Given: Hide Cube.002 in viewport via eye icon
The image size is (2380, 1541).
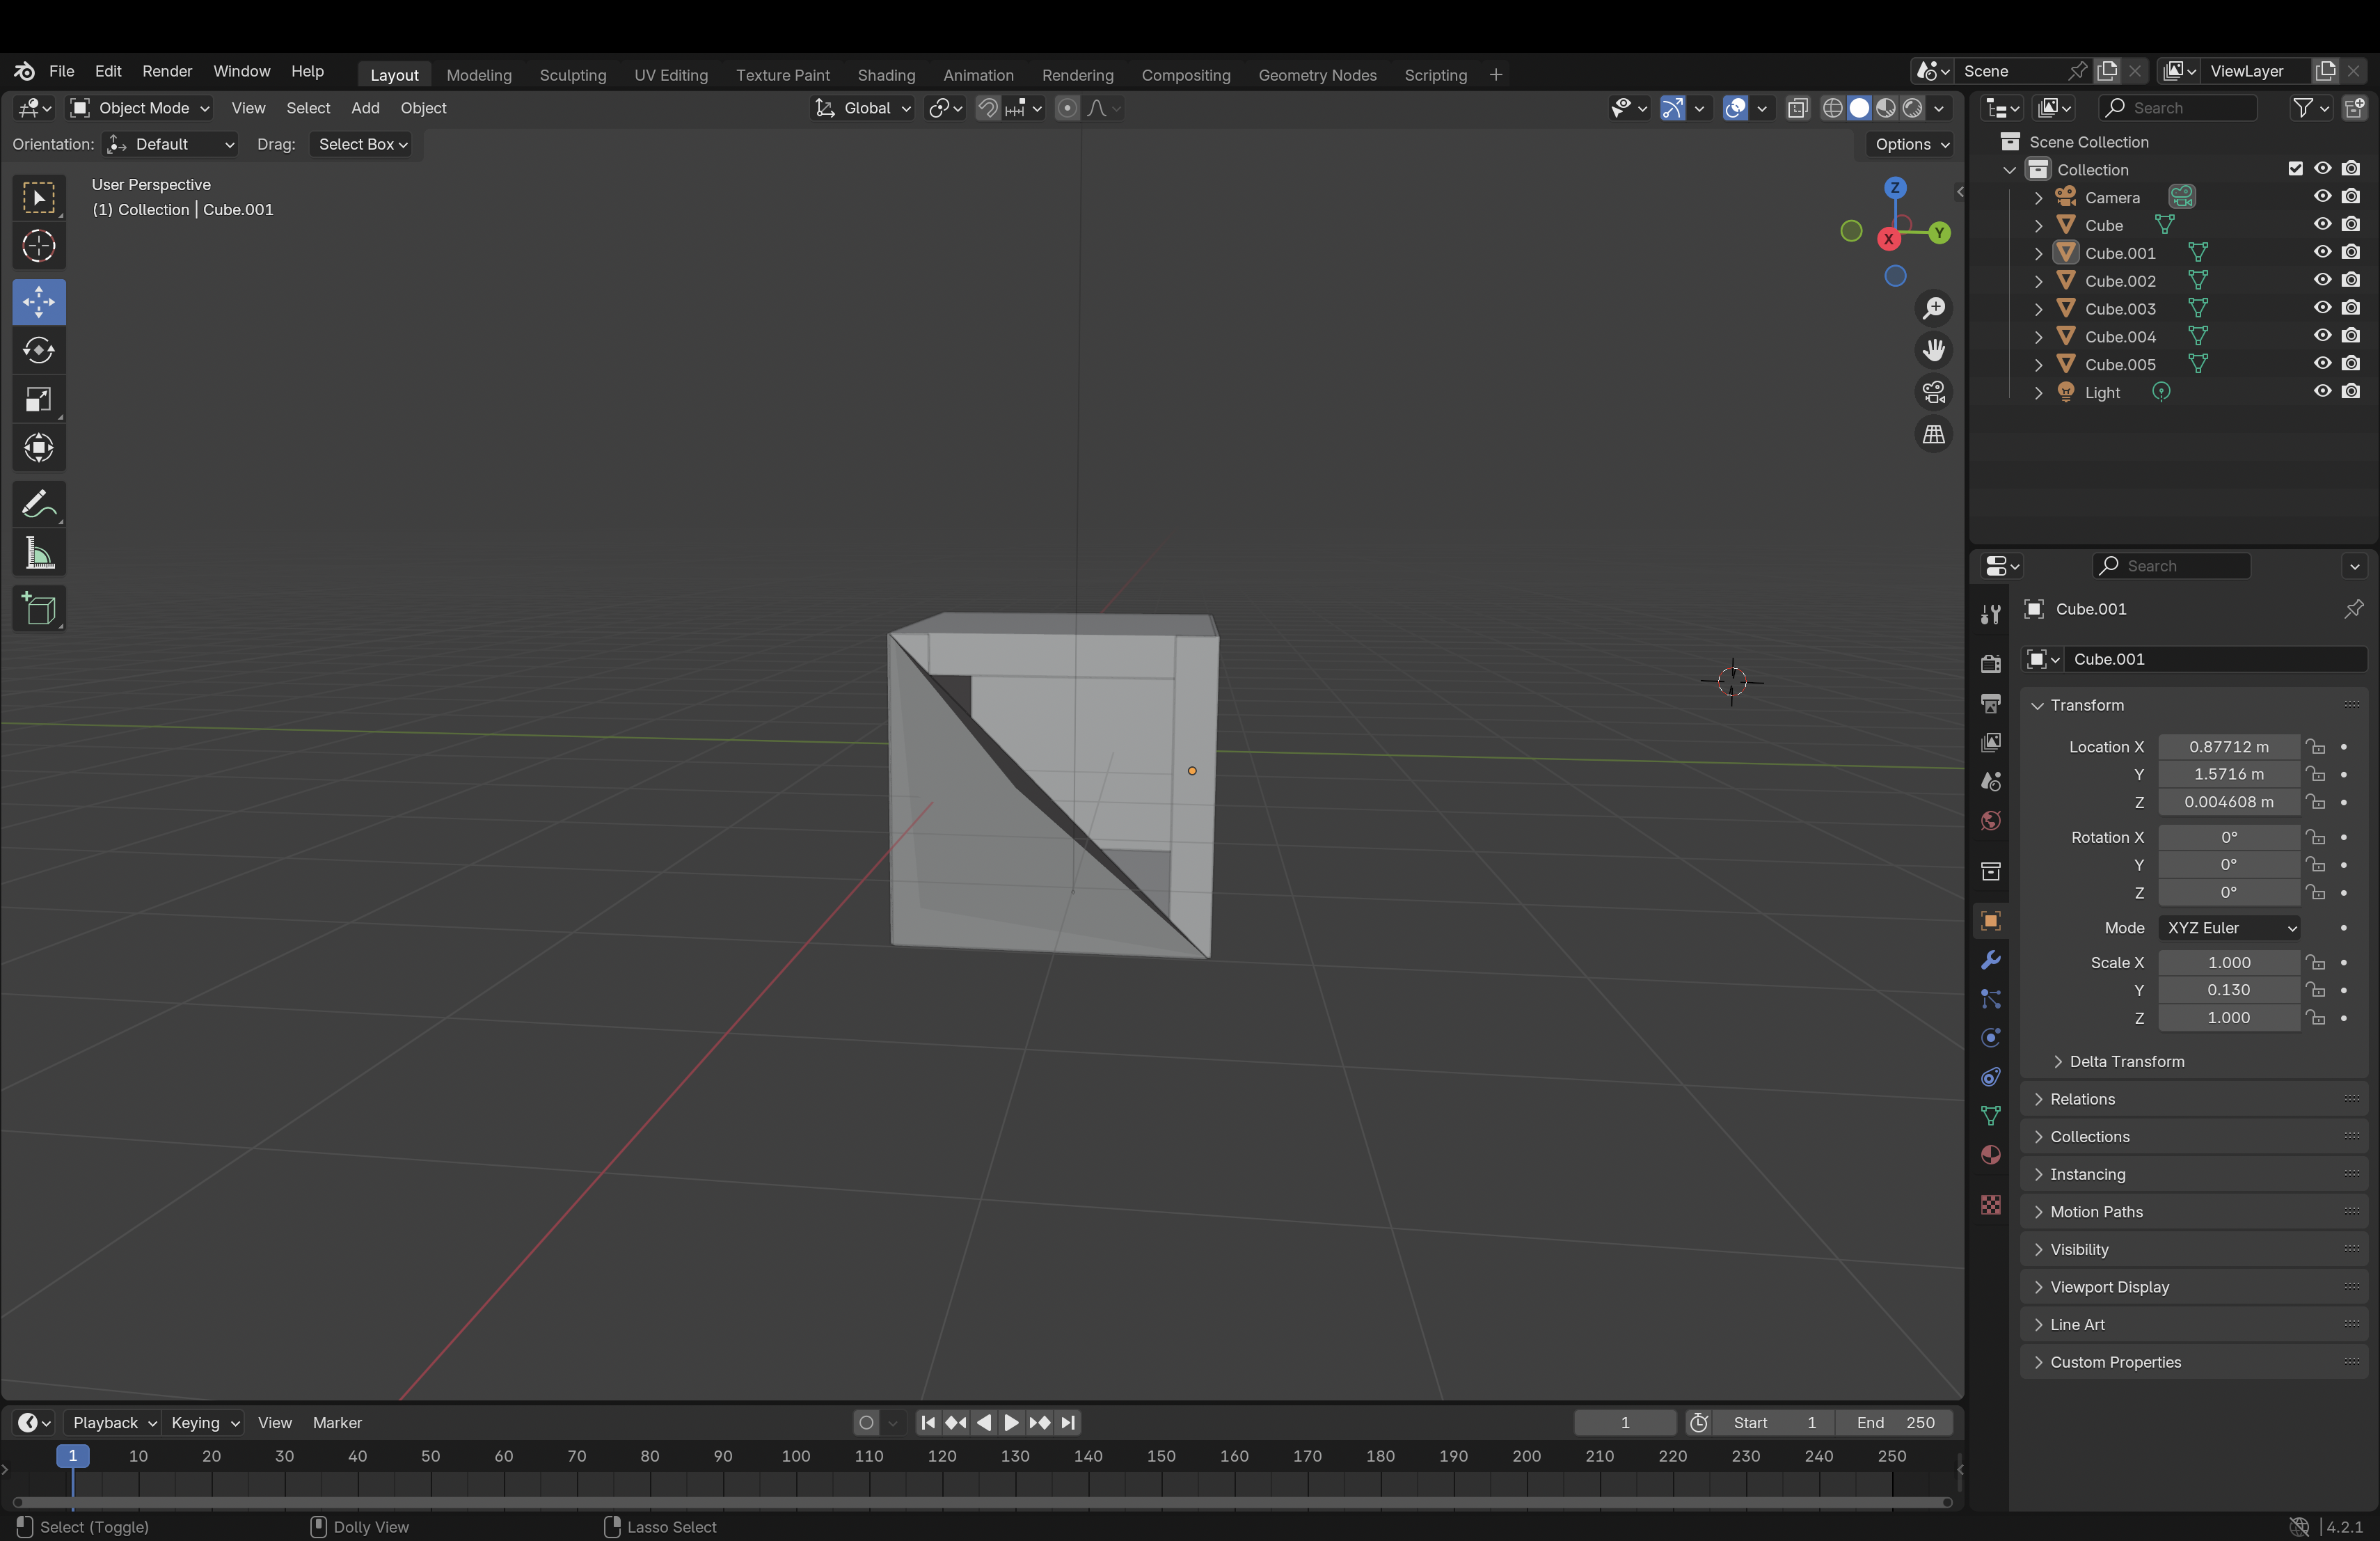Looking at the screenshot, I should pos(2322,281).
